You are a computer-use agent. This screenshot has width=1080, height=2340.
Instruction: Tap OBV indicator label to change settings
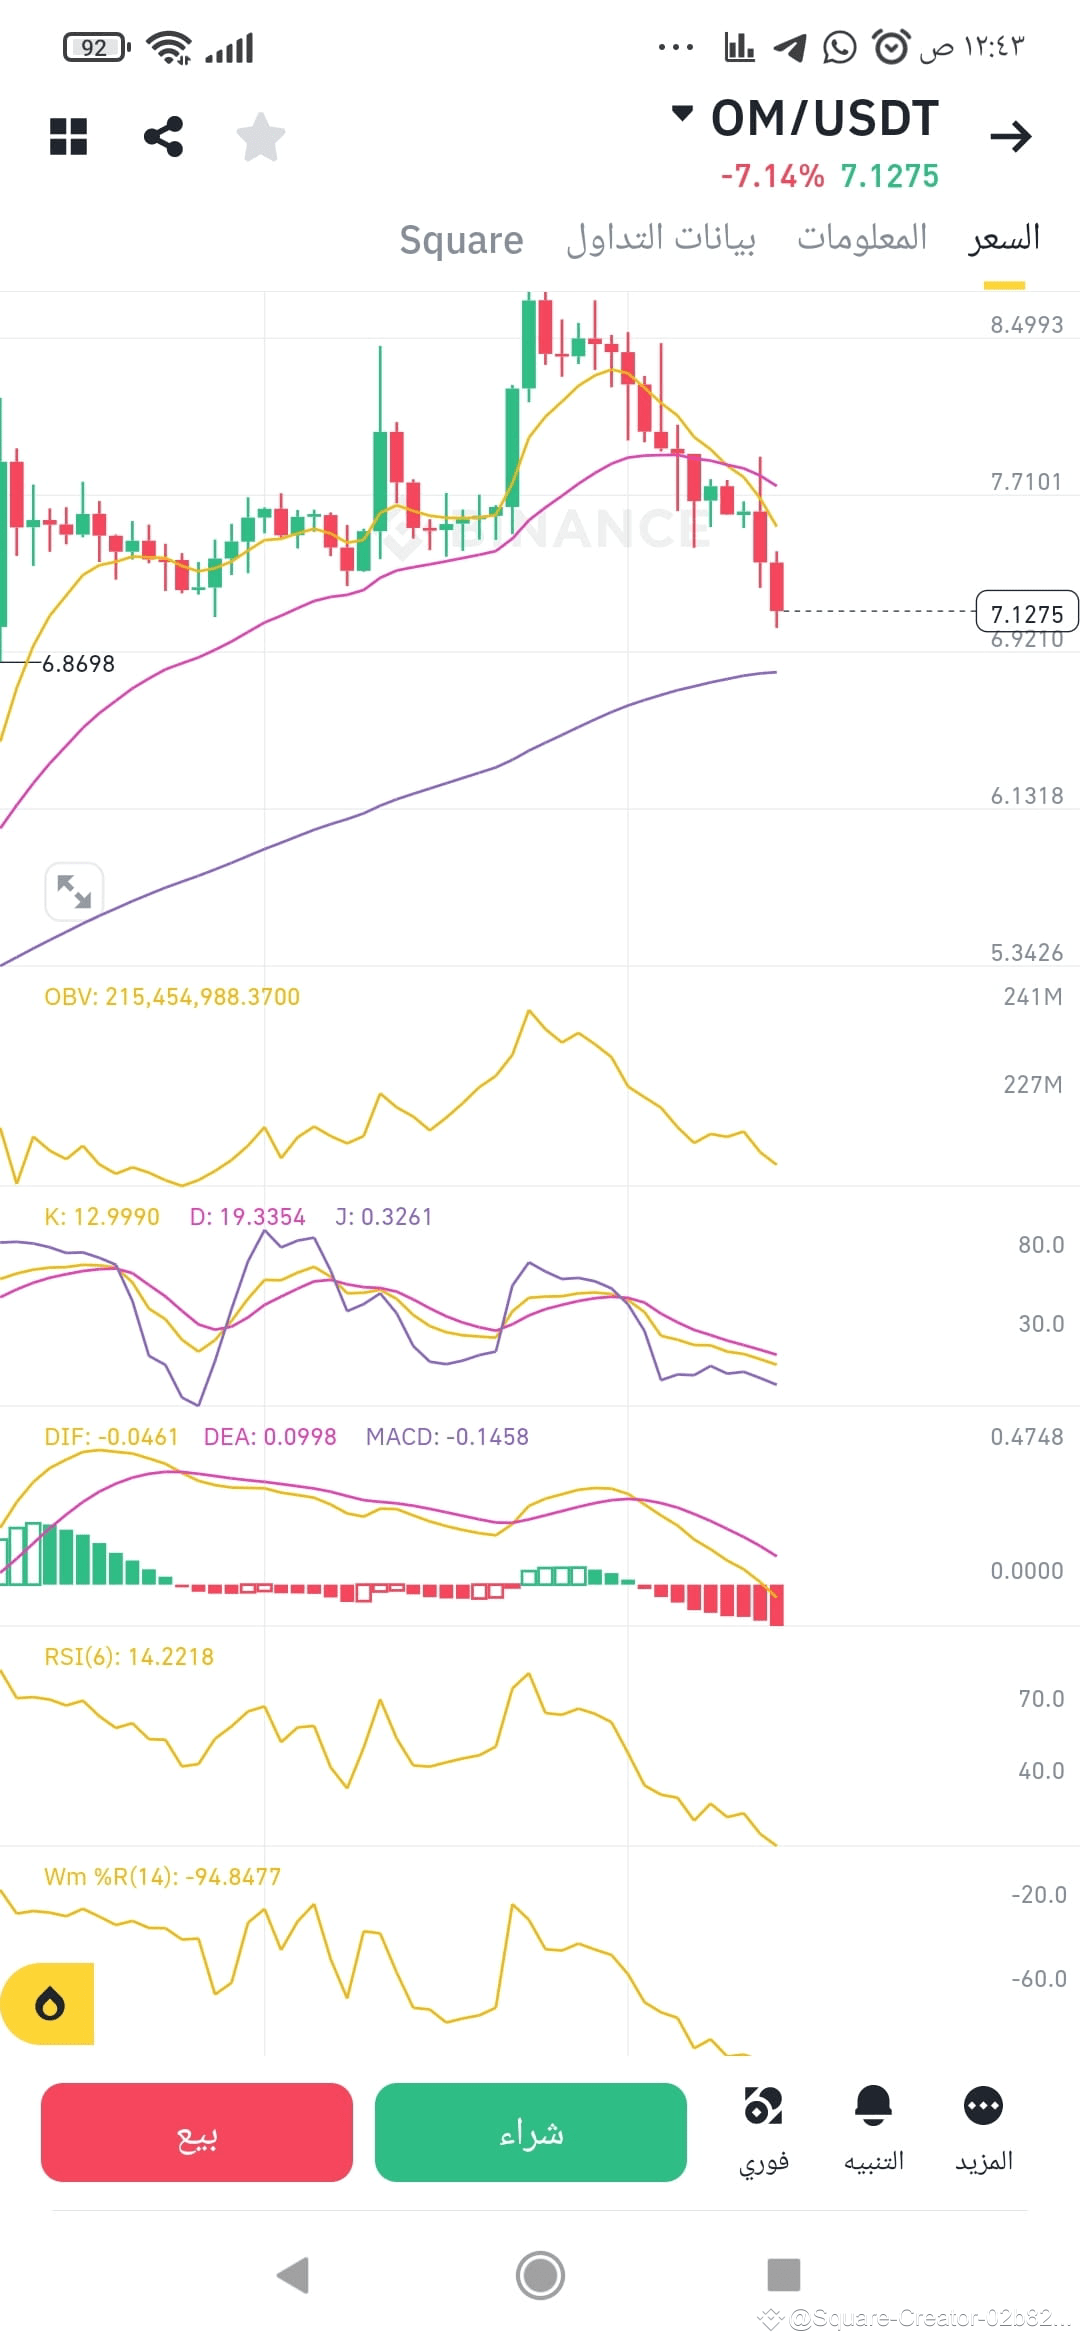(173, 996)
